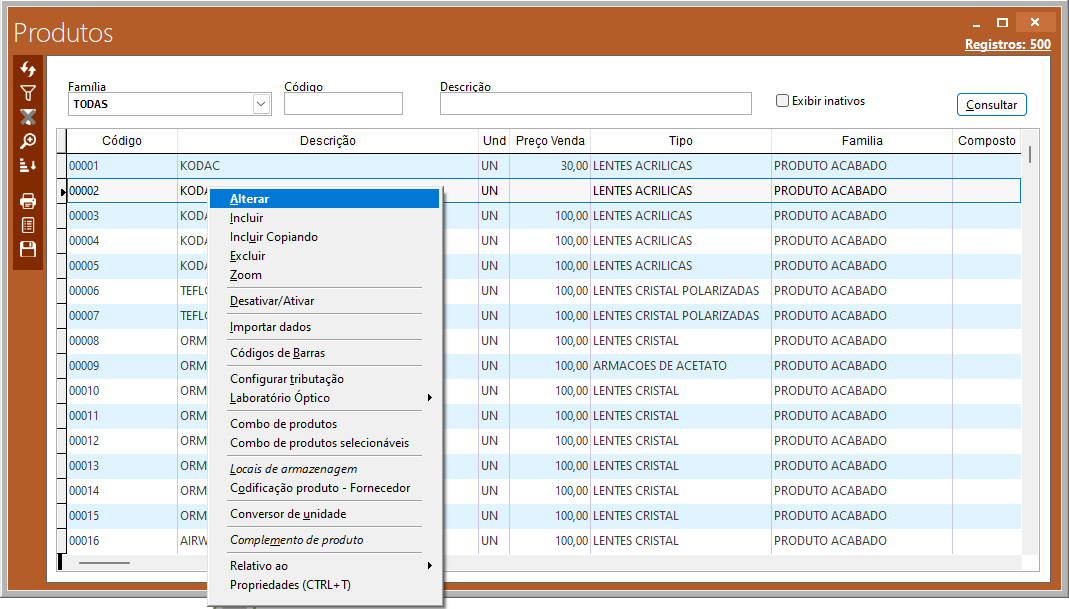Select Incluir Copiando menu entry
Image resolution: width=1069 pixels, height=609 pixels.
pos(273,237)
